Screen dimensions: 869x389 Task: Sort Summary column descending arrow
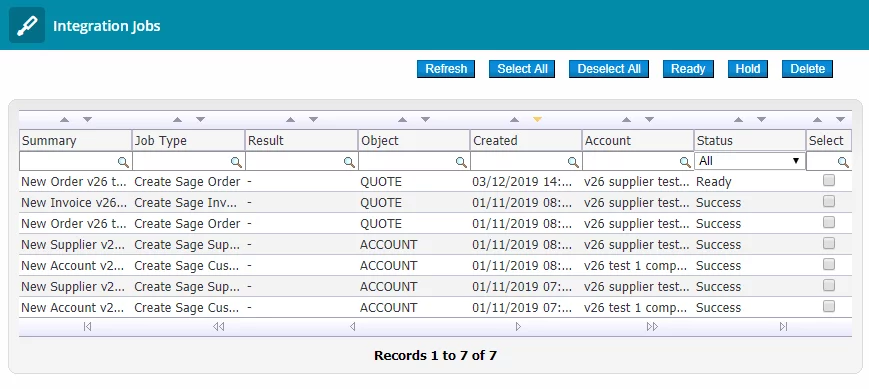[88, 119]
